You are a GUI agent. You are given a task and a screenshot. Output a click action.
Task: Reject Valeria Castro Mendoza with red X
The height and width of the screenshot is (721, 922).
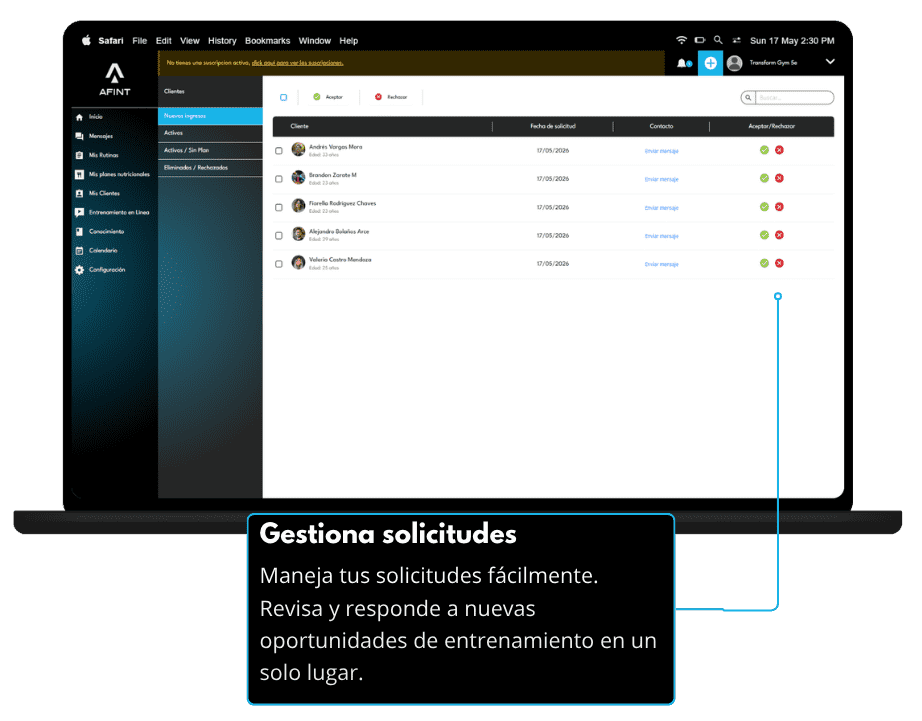[779, 263]
